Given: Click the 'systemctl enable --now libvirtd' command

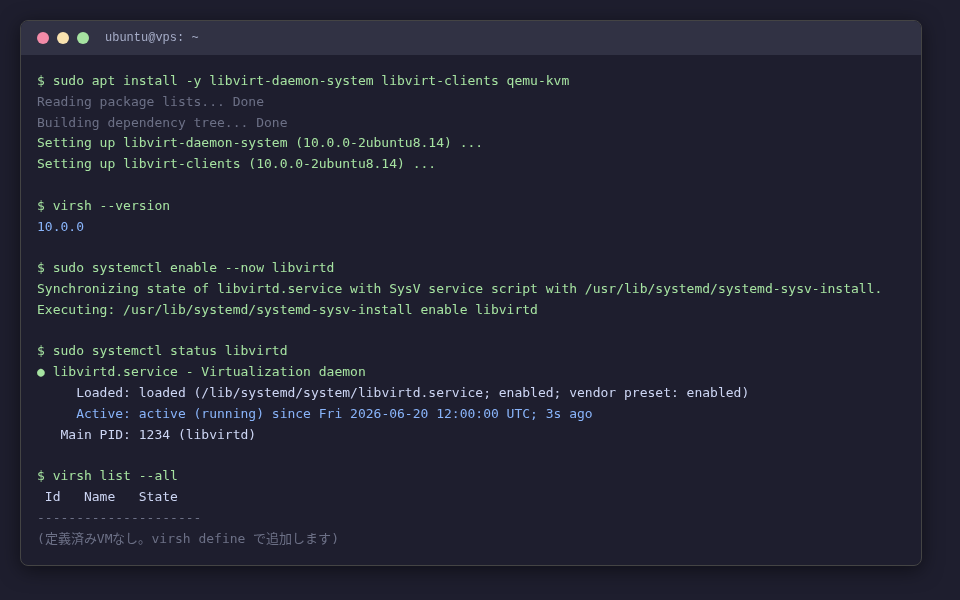Looking at the screenshot, I should pos(186,268).
